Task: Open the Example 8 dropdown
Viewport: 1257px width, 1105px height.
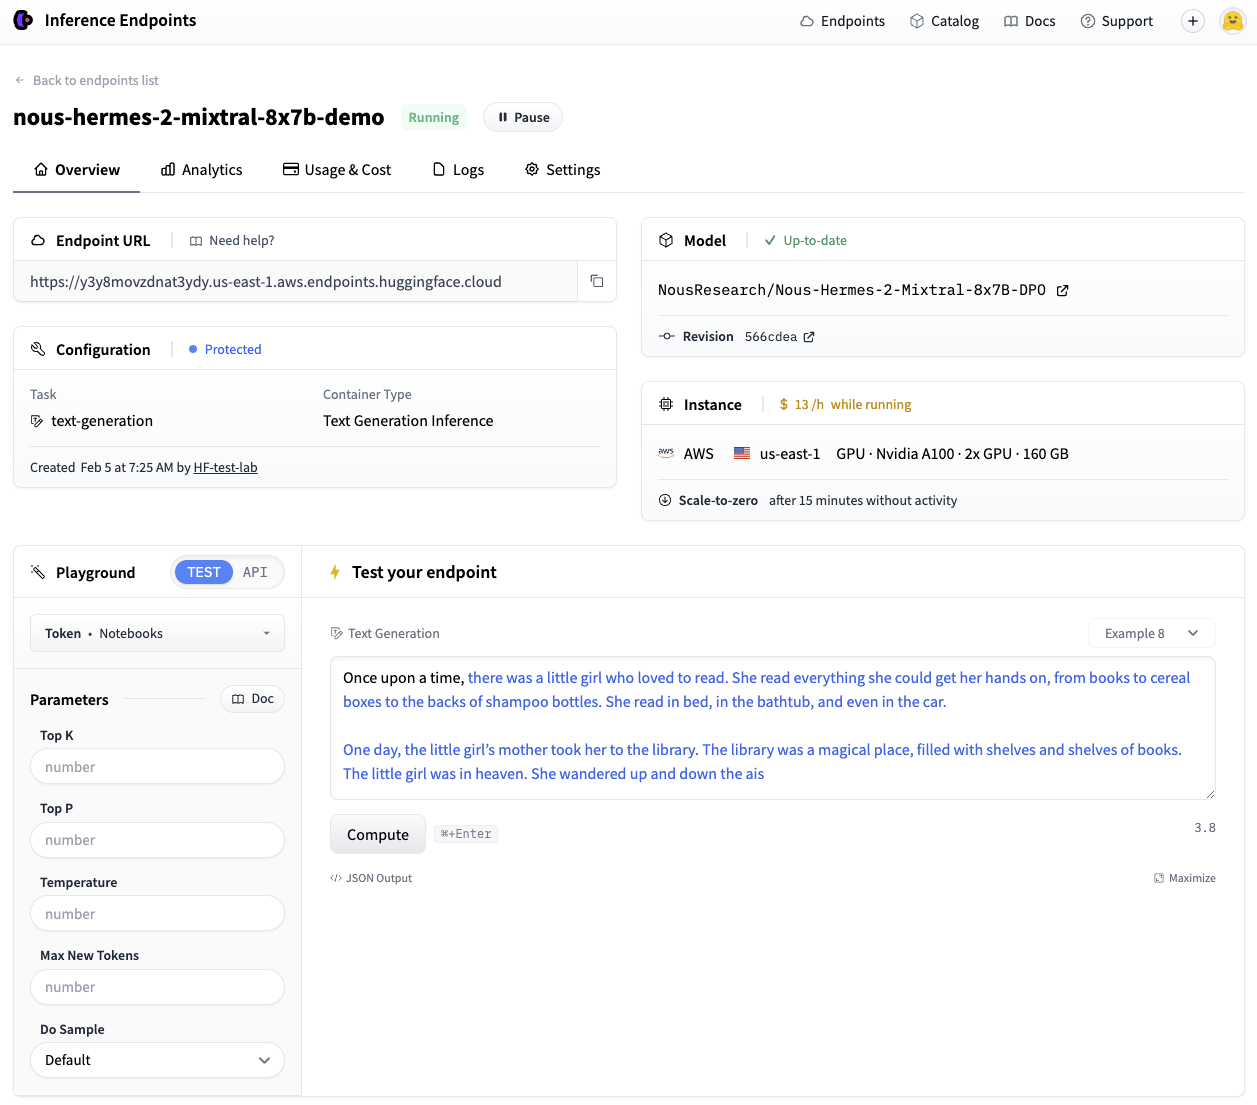Action: pos(1151,632)
